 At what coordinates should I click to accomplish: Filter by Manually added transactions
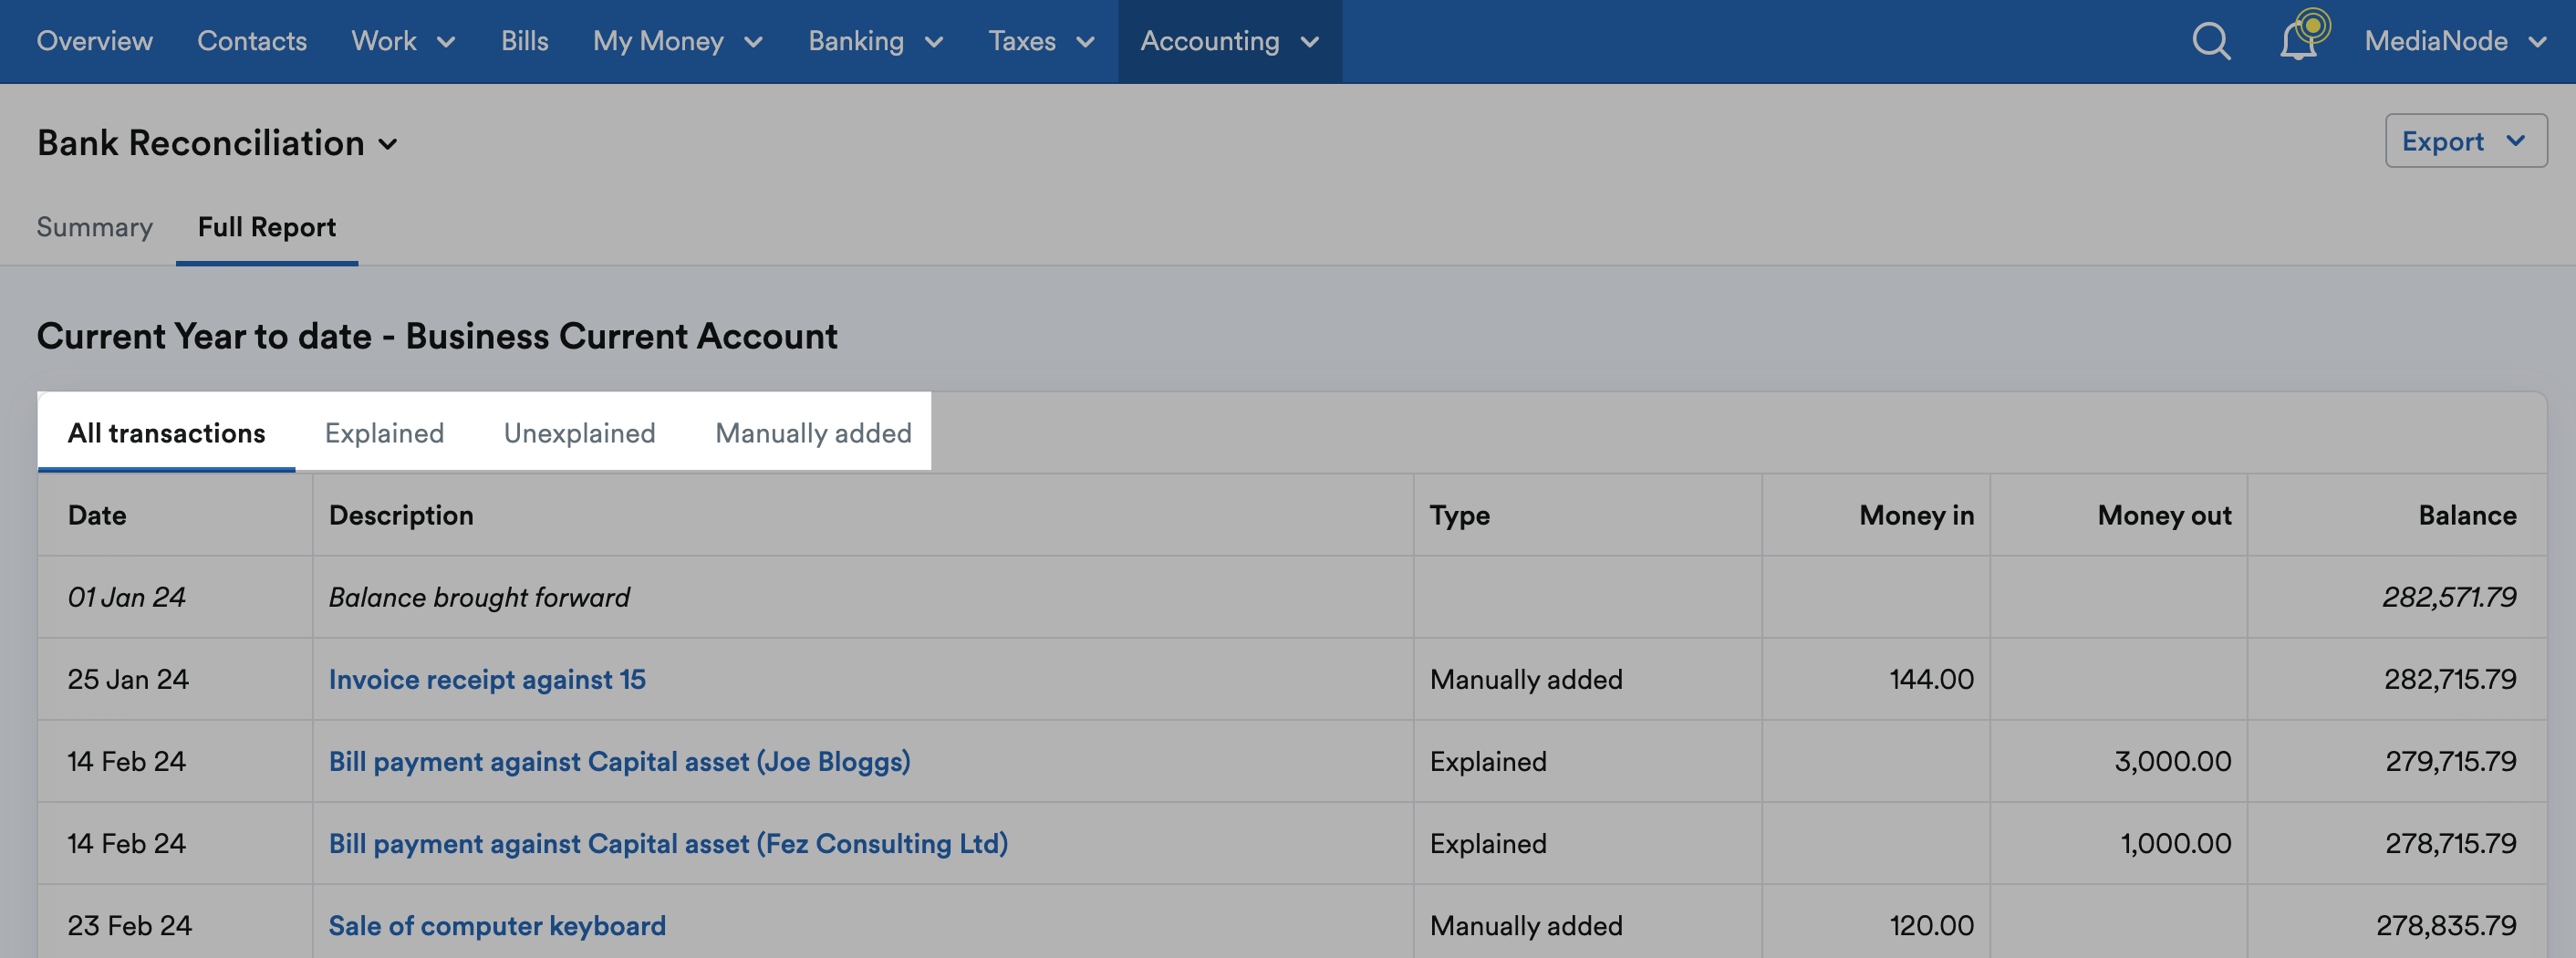pos(813,432)
